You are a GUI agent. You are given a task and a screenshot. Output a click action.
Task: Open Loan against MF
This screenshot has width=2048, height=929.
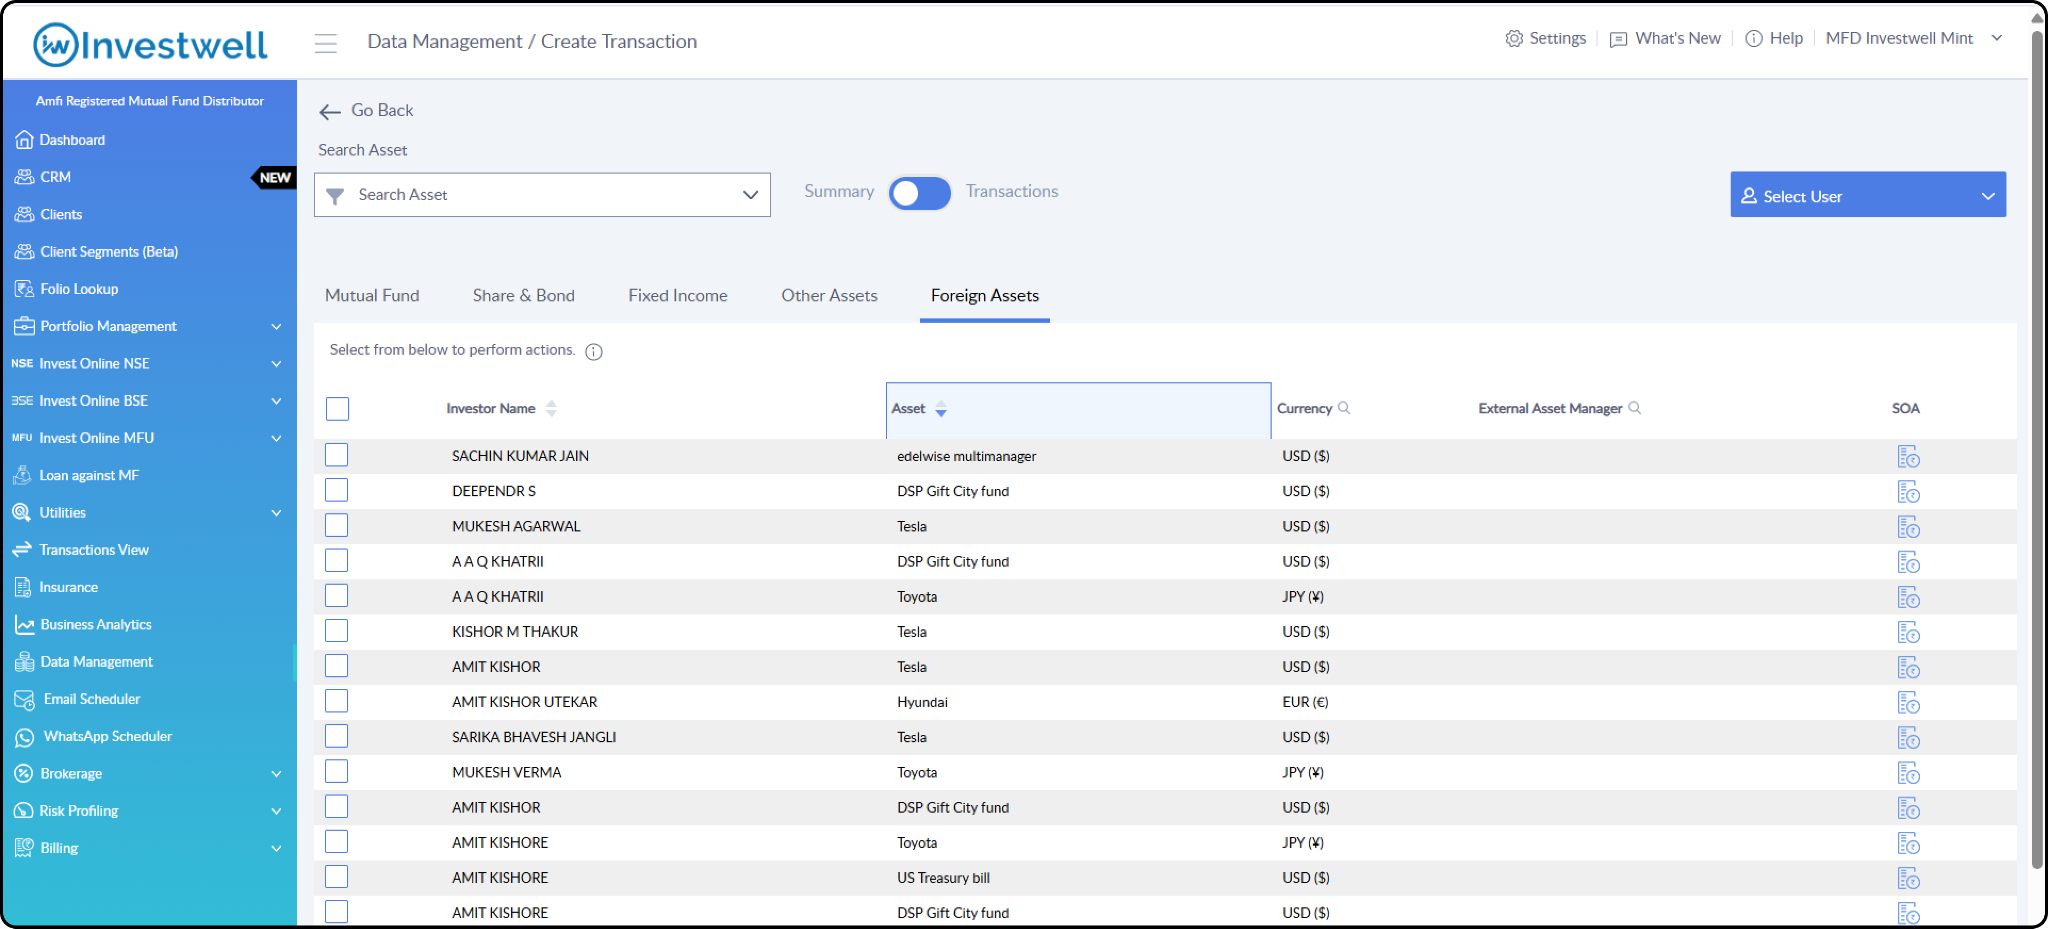coord(89,476)
